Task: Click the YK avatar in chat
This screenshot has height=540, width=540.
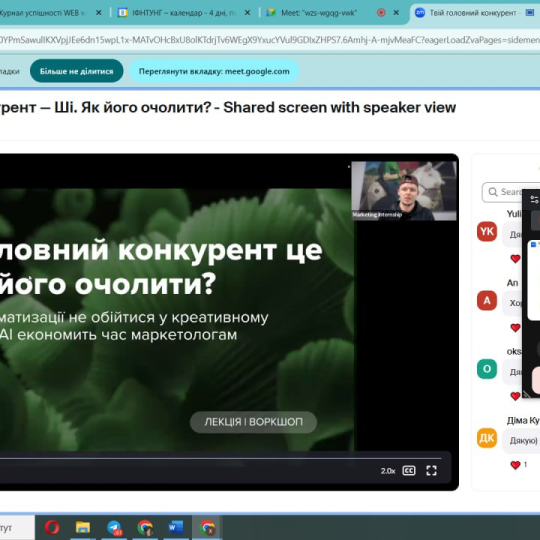Action: 487,231
